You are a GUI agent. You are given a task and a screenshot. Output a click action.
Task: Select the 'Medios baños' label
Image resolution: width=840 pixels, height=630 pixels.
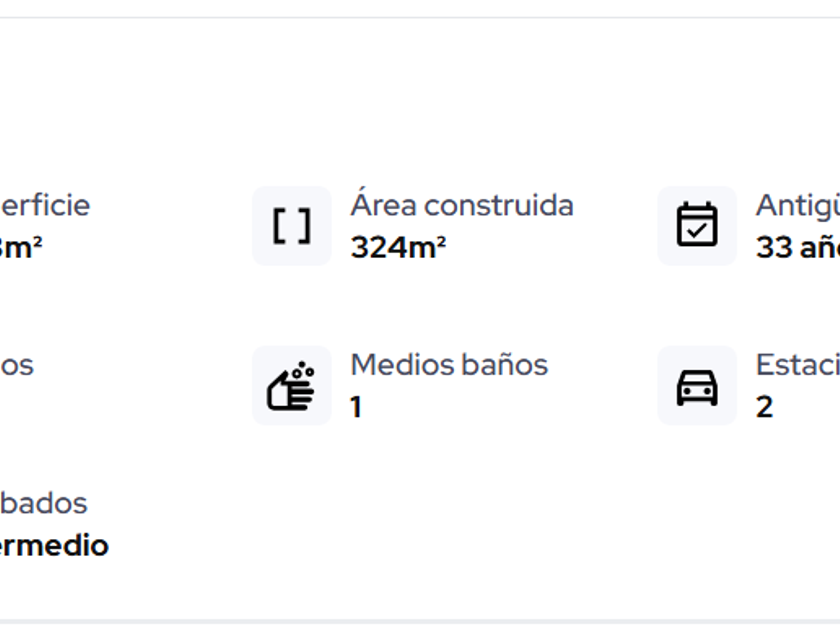click(x=449, y=365)
